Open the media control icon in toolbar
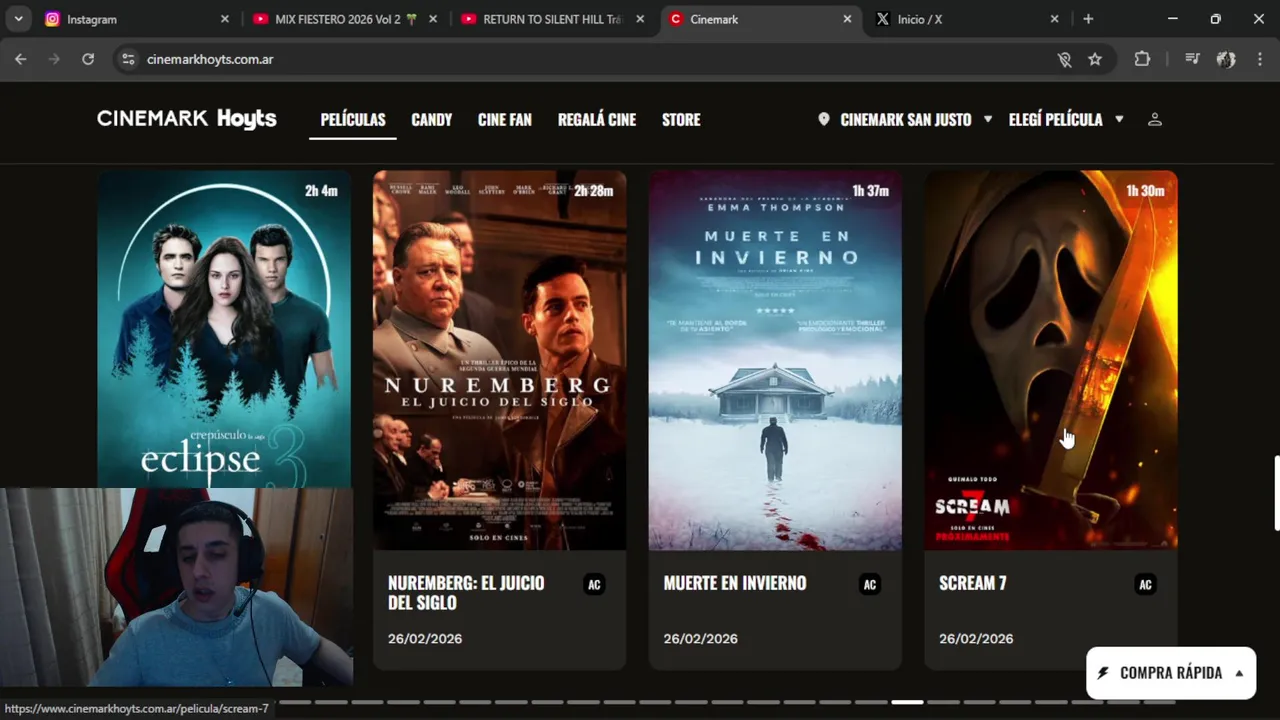Screen dimensions: 1280x720 1191,59
